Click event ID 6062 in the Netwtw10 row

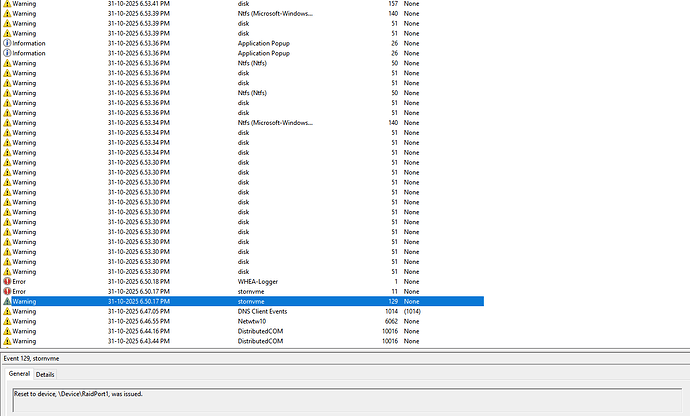390,321
